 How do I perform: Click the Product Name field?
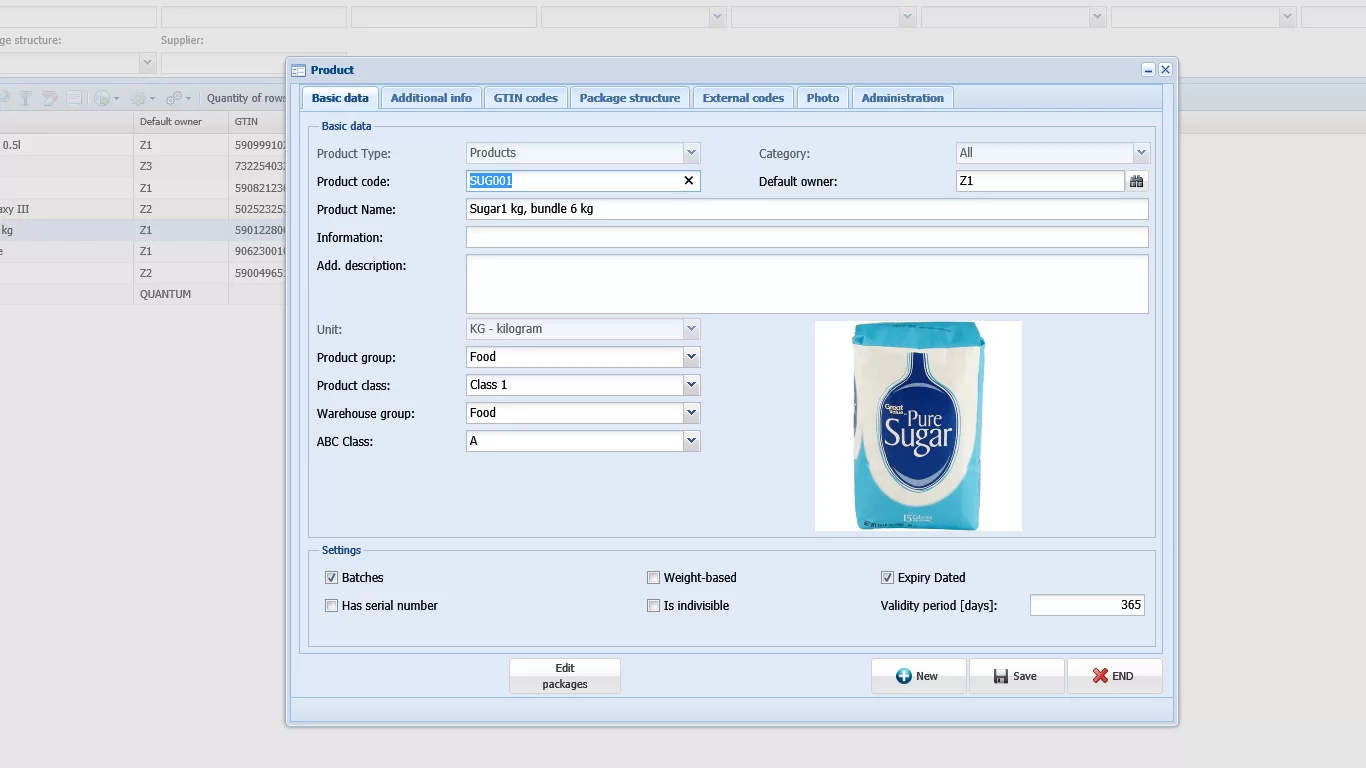[x=807, y=209]
